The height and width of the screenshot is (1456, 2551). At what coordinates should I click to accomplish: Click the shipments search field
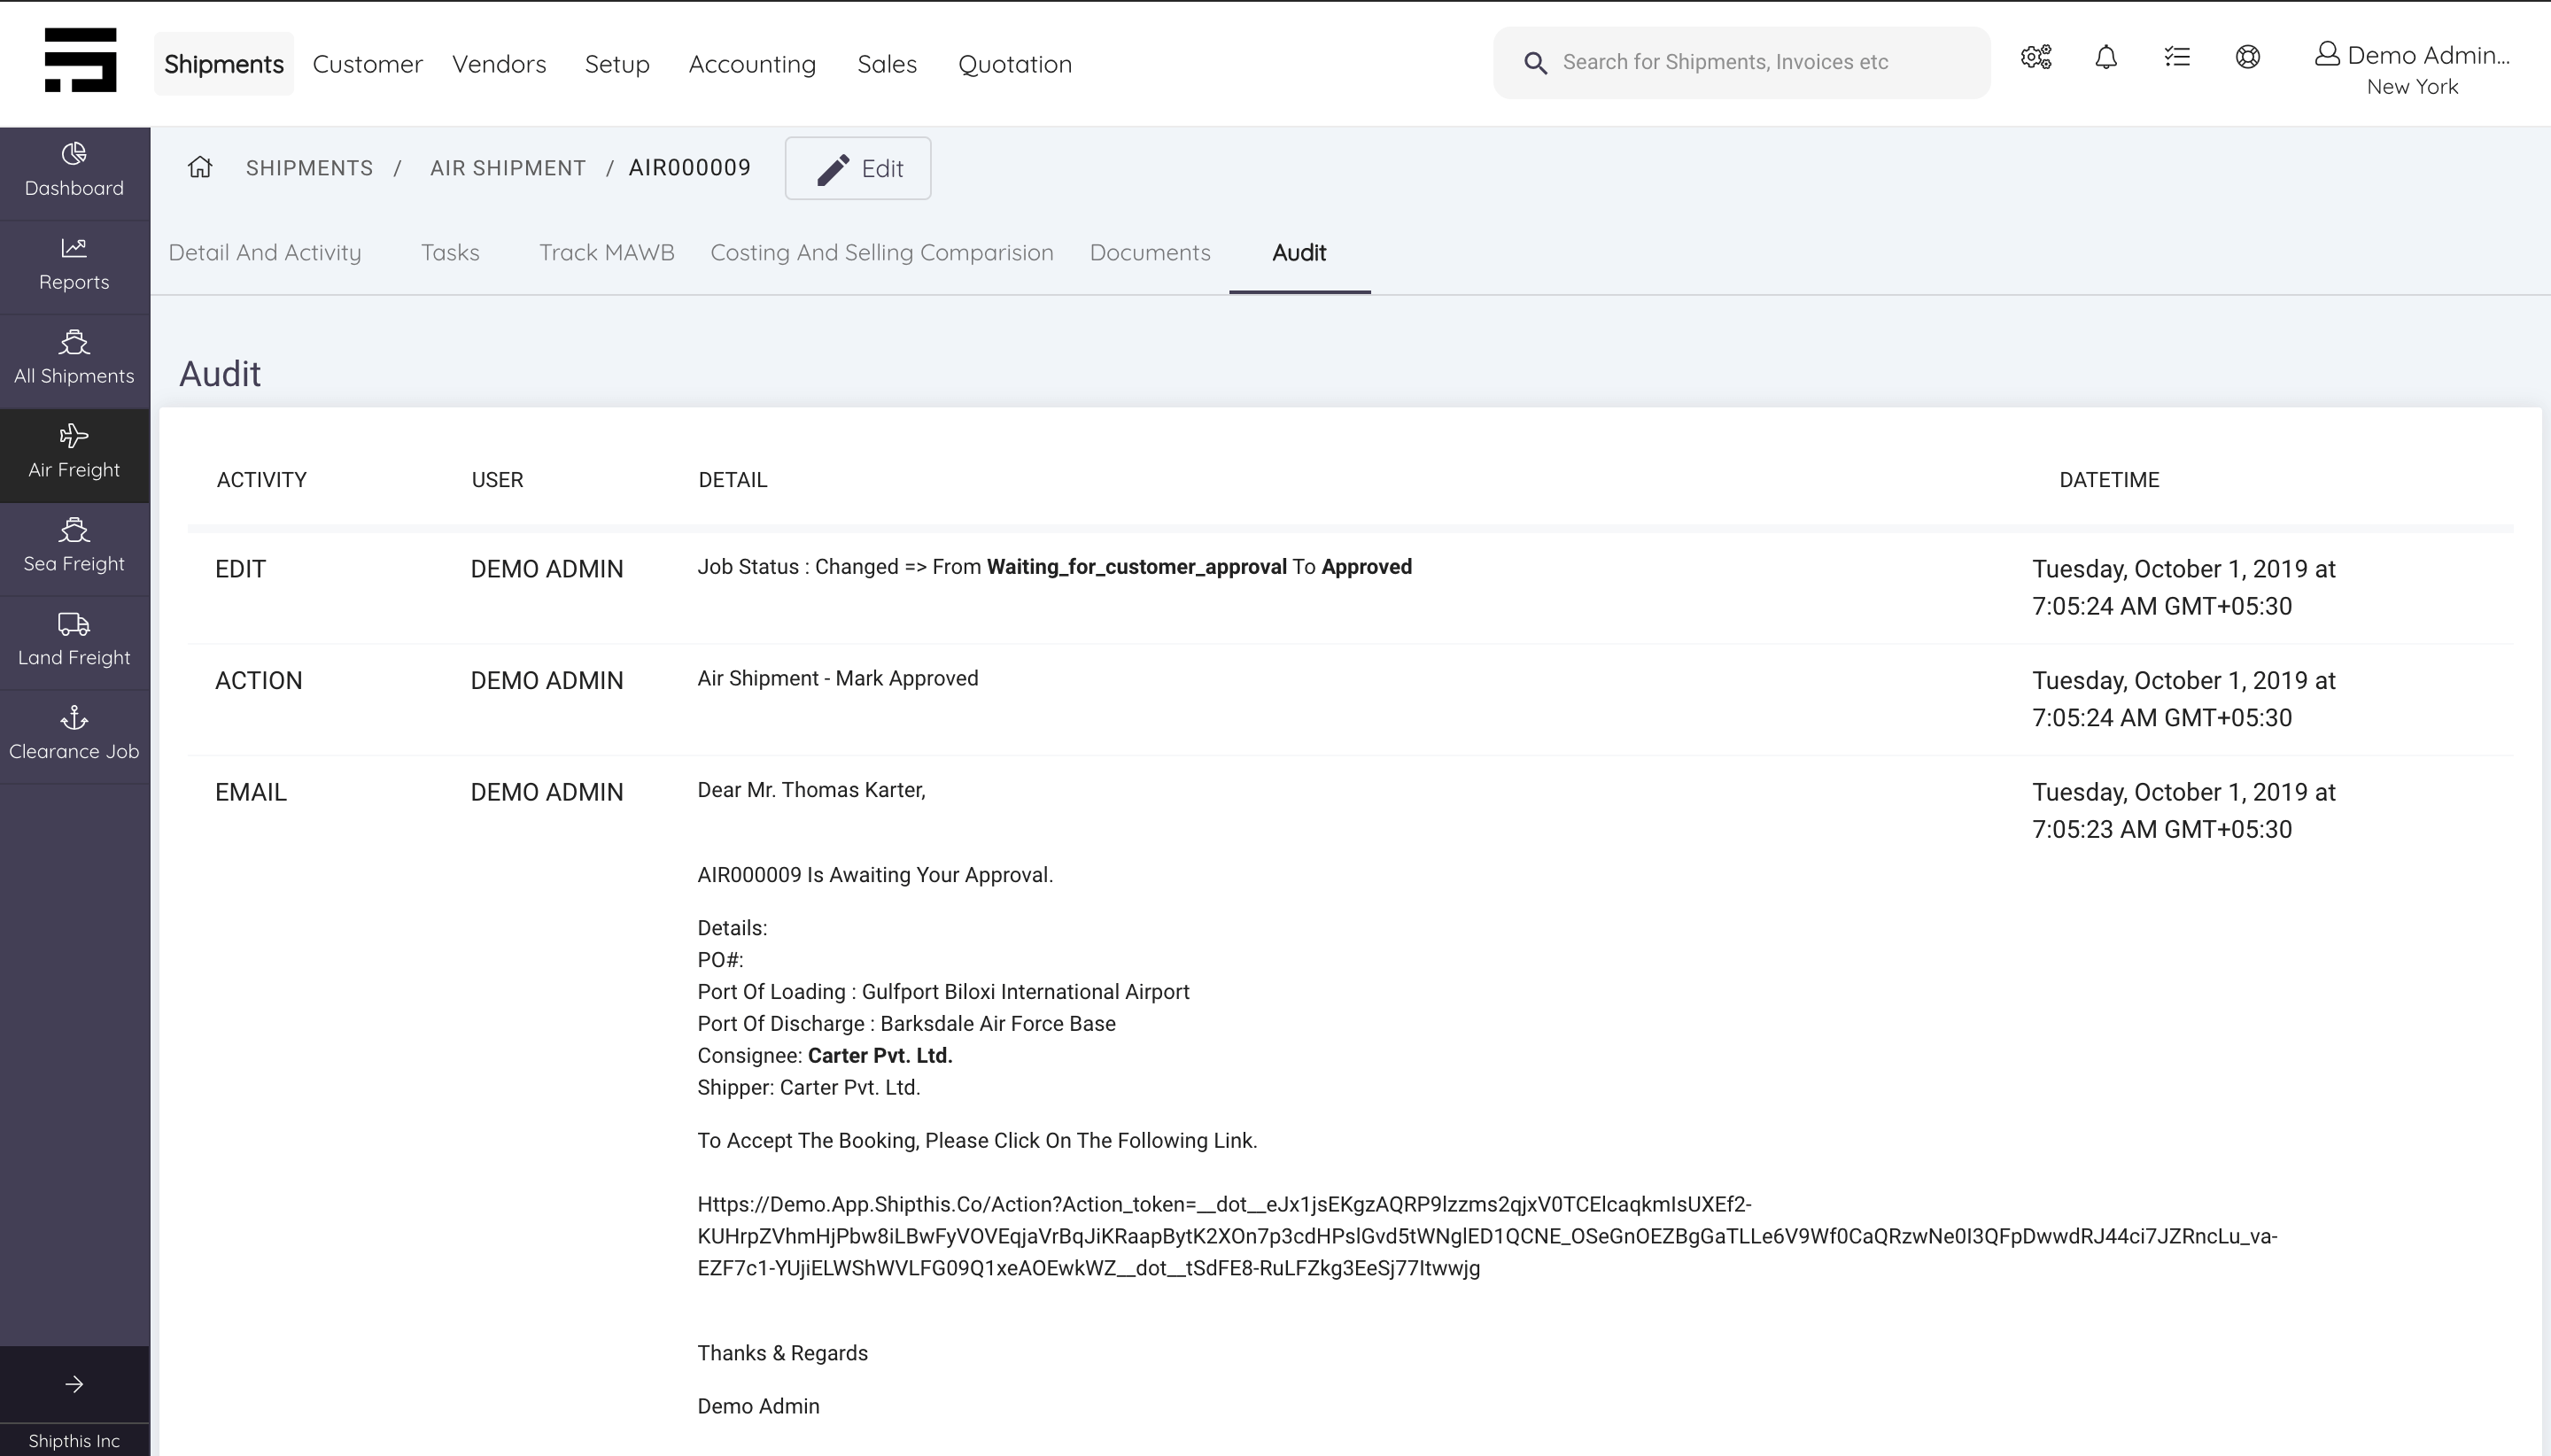[x=1740, y=62]
